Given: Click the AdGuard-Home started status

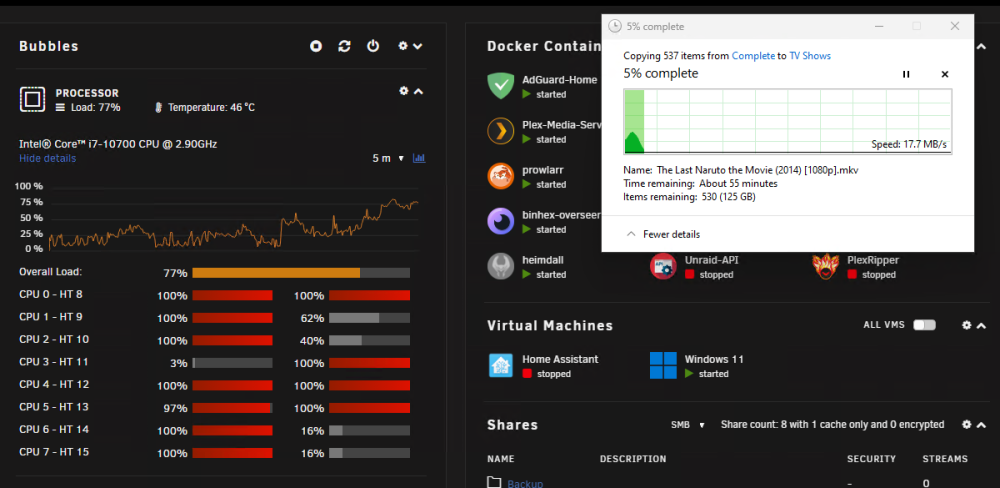Looking at the screenshot, I should point(544,94).
